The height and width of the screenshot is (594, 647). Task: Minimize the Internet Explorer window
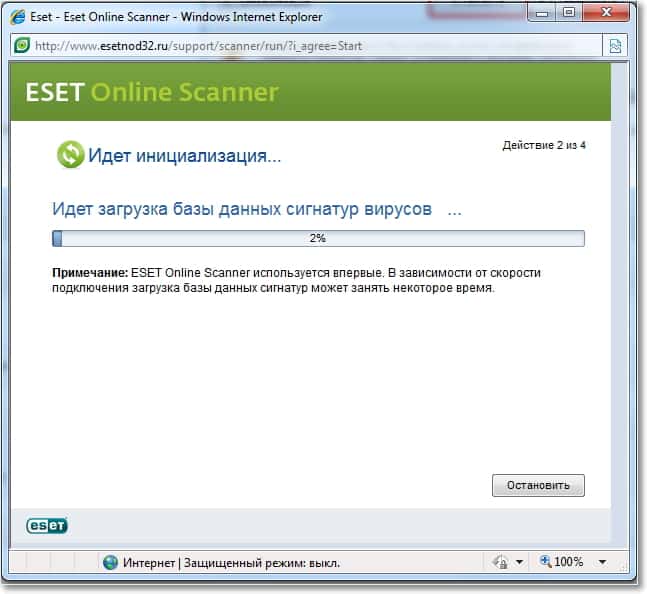(542, 13)
